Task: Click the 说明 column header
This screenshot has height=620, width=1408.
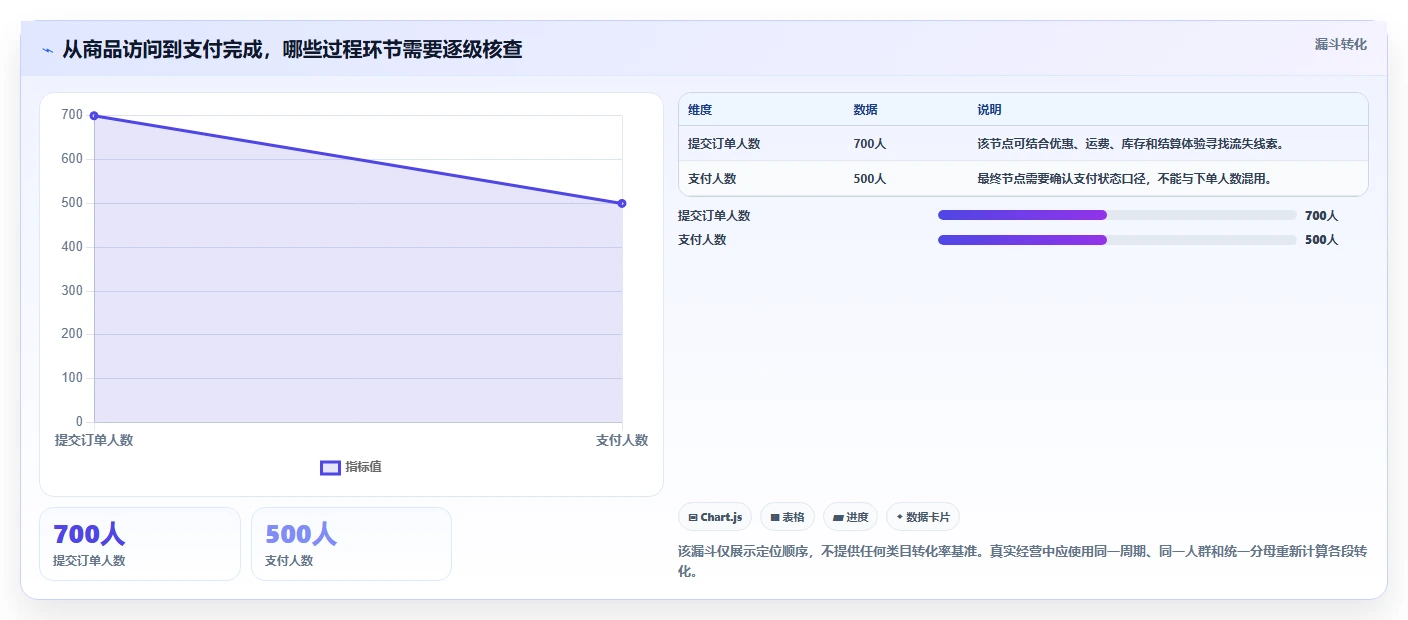Action: click(x=989, y=110)
